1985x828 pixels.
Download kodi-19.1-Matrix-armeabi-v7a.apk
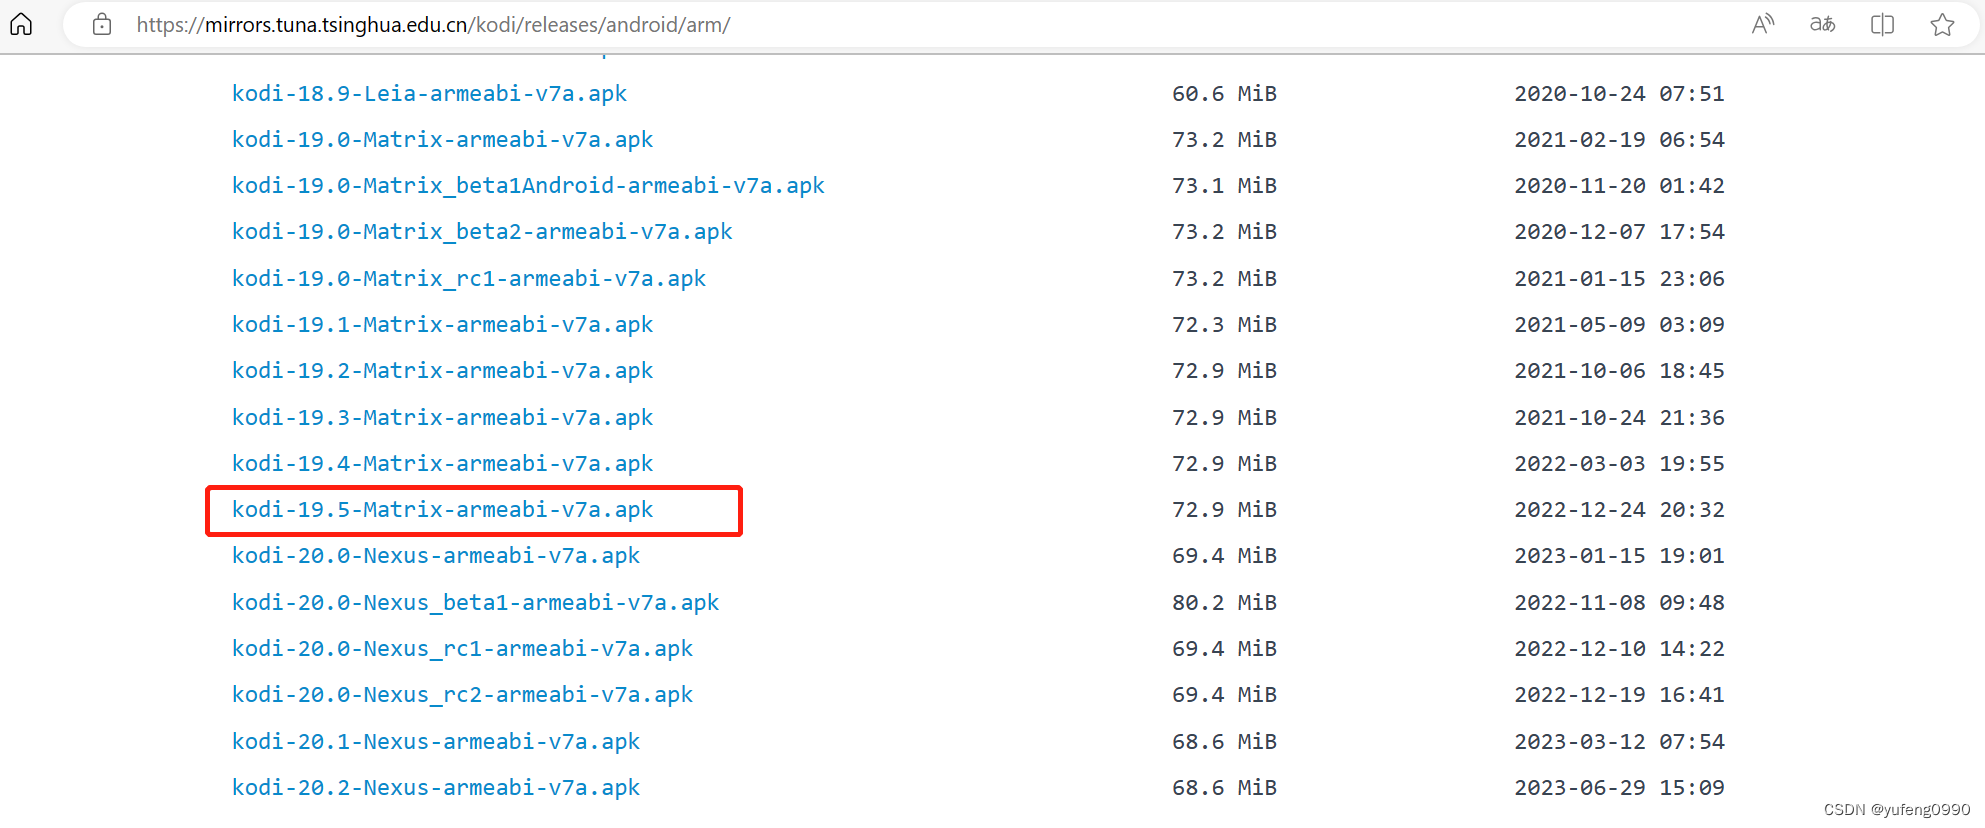[x=442, y=324]
